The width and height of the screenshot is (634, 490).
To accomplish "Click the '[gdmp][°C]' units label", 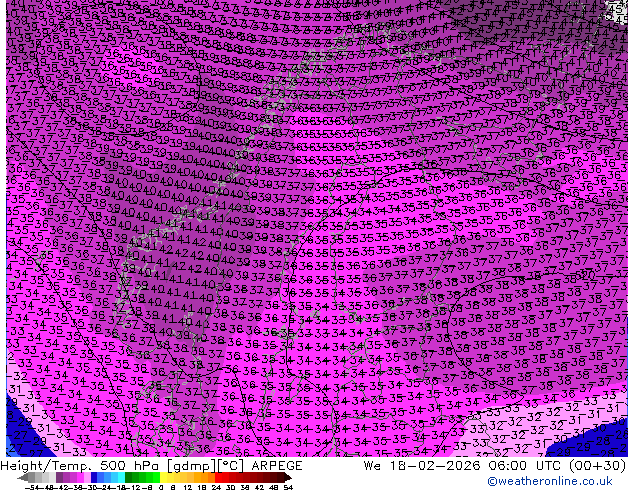I will tap(207, 466).
